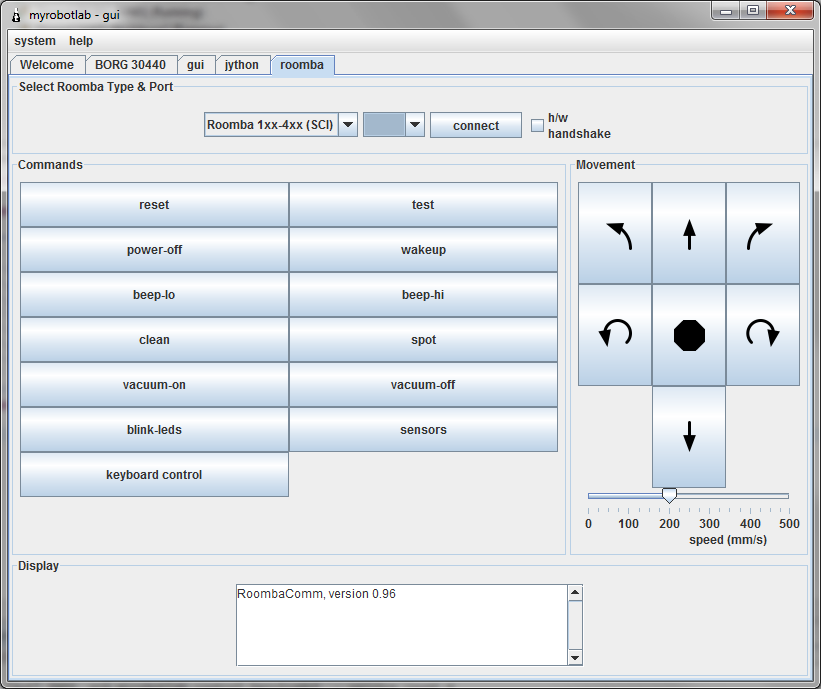The image size is (821, 689).
Task: Click the turn-left forward arrow button
Action: [x=615, y=234]
